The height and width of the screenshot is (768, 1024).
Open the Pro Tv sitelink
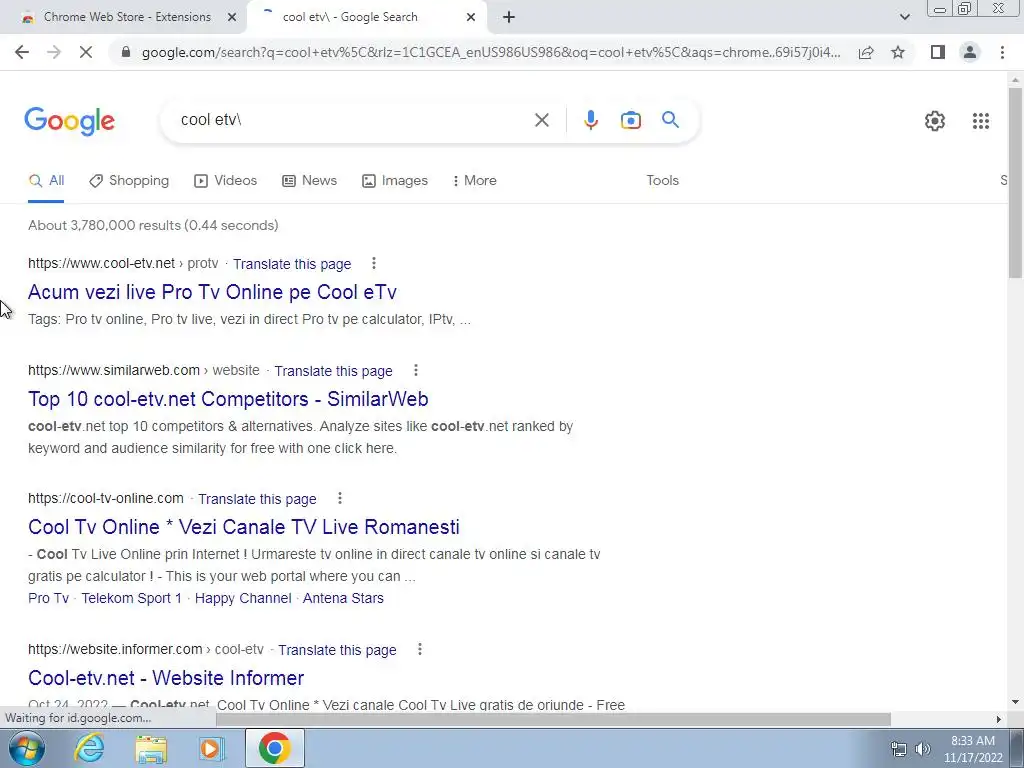(48, 598)
